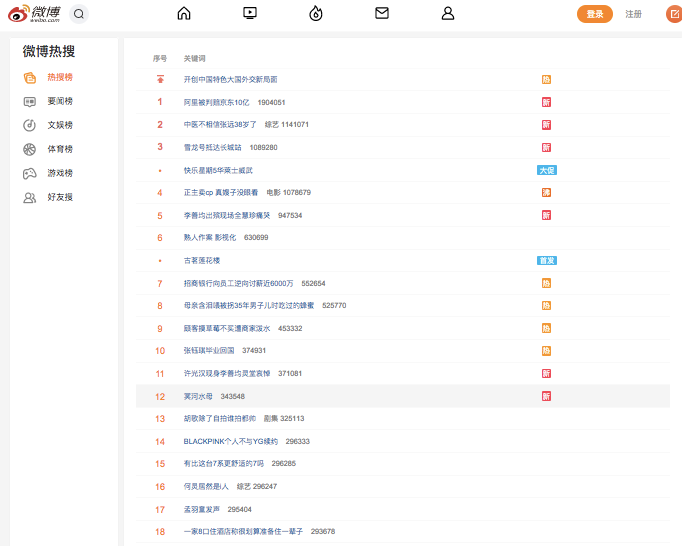Open the profile person icon
The height and width of the screenshot is (546, 682).
point(448,13)
